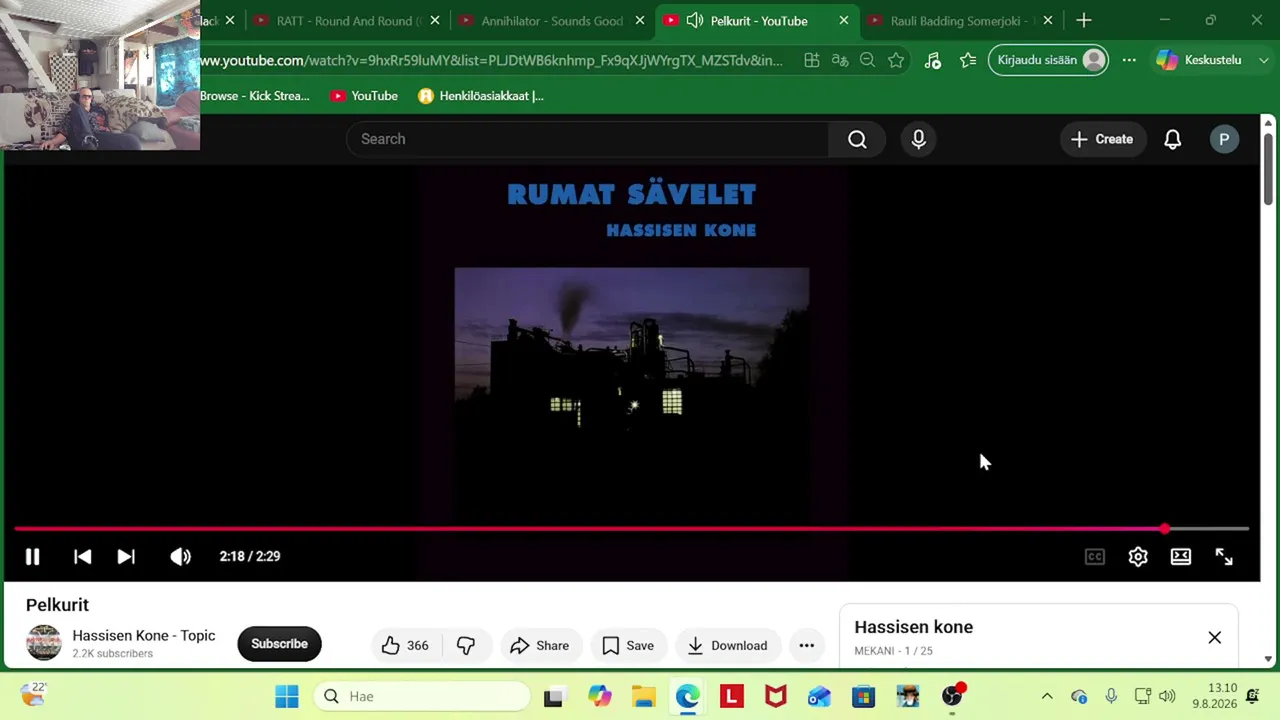This screenshot has height=720, width=1280.
Task: Click Kirjaudu sisään sign-in button
Action: coord(1049,60)
